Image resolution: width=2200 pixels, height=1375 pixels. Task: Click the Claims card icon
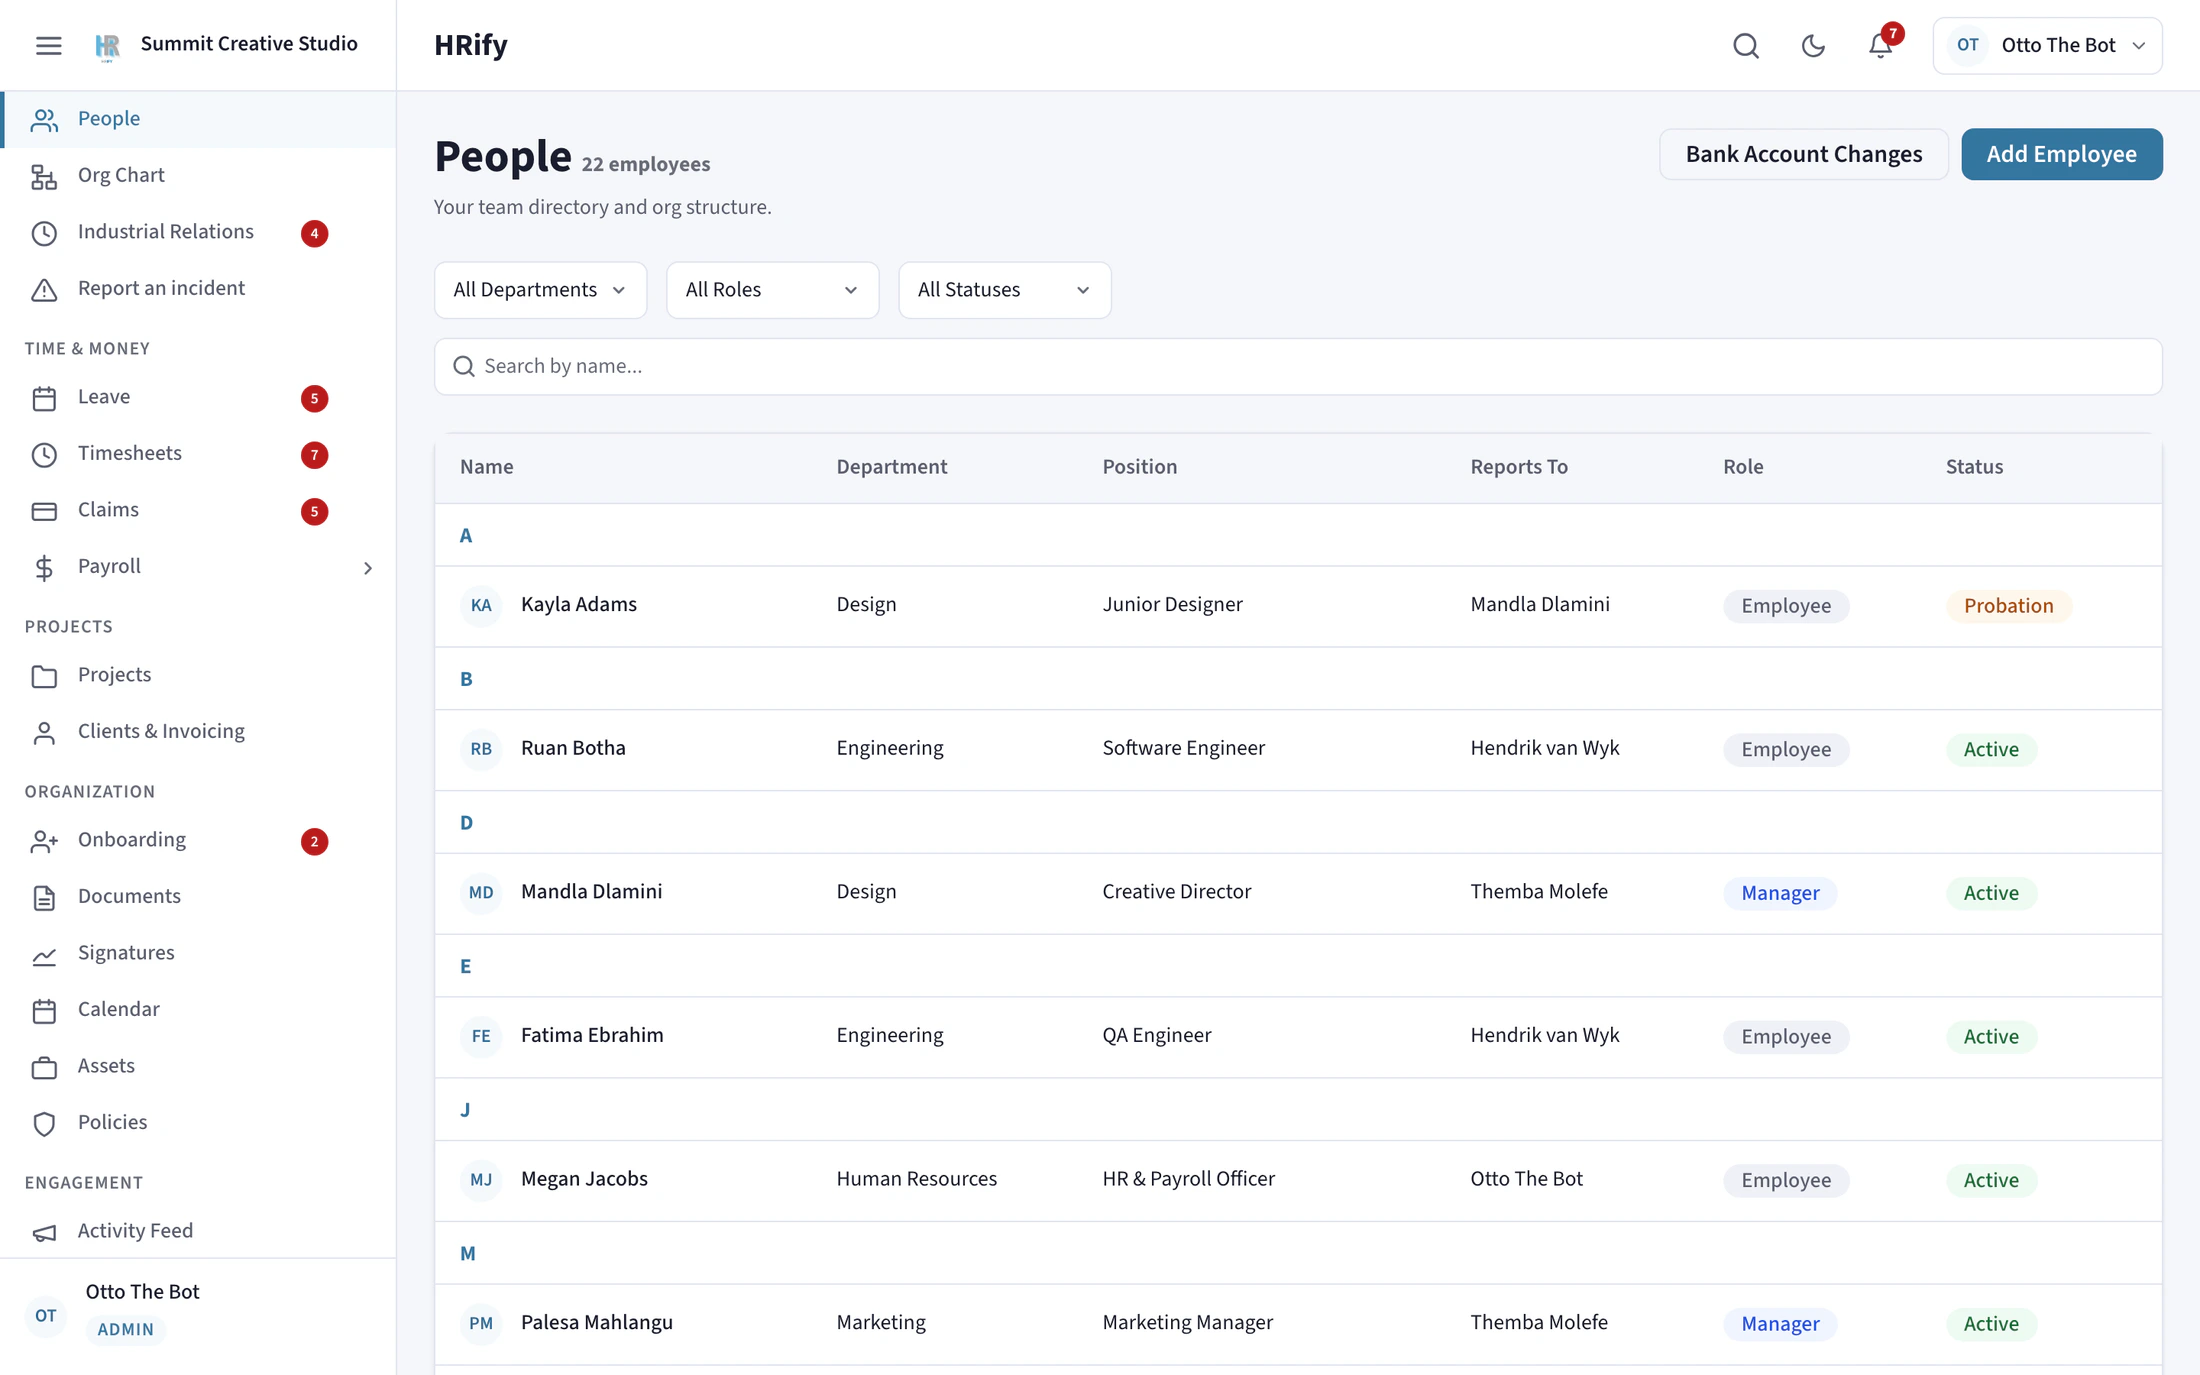click(x=44, y=511)
